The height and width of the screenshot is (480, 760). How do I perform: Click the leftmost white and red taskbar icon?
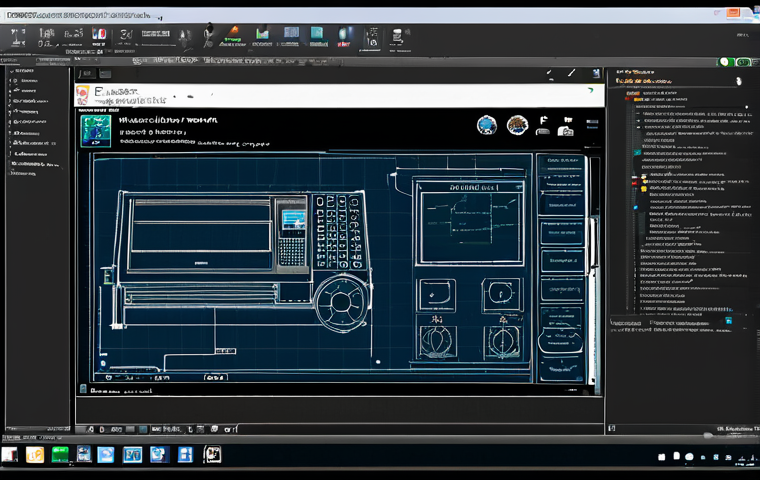[9, 455]
